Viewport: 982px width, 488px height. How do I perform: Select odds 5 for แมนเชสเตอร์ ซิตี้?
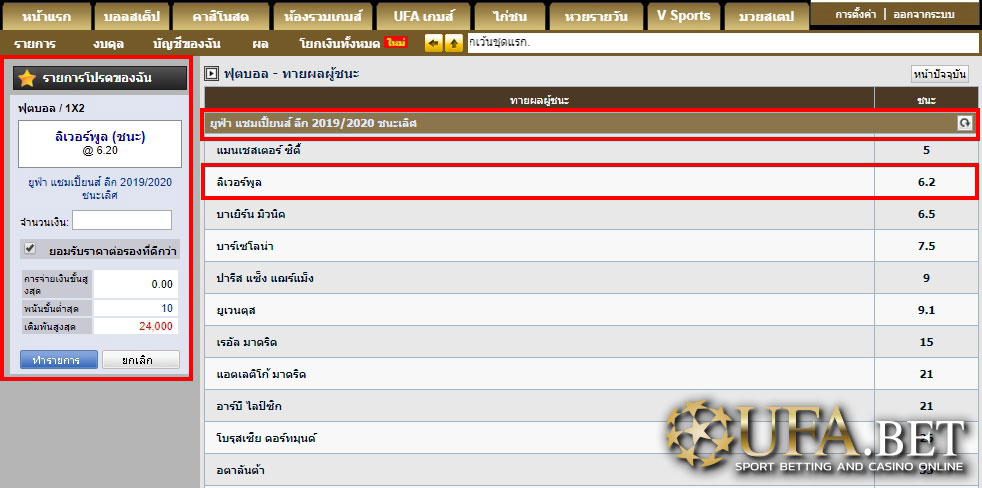926,150
